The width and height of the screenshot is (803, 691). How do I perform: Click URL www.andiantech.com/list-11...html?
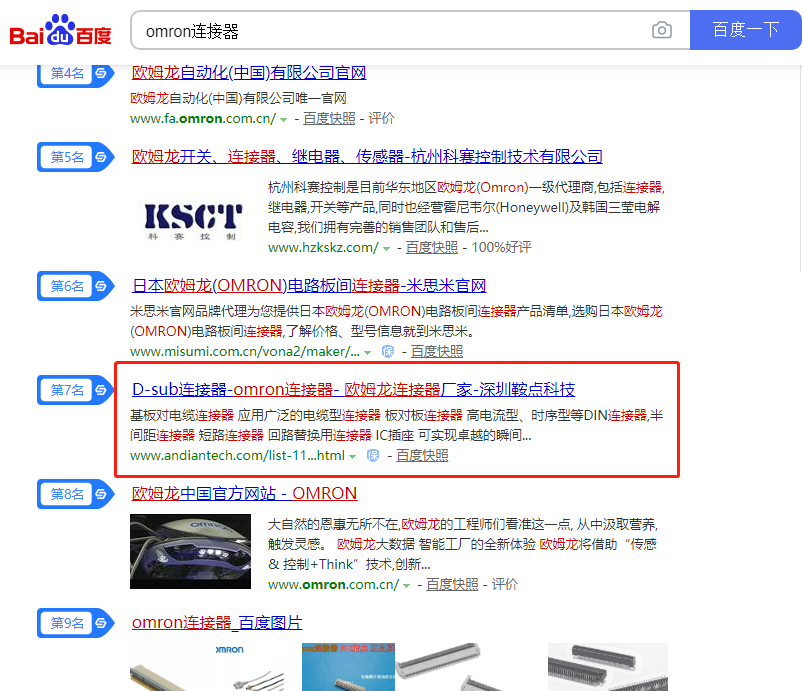click(x=238, y=455)
